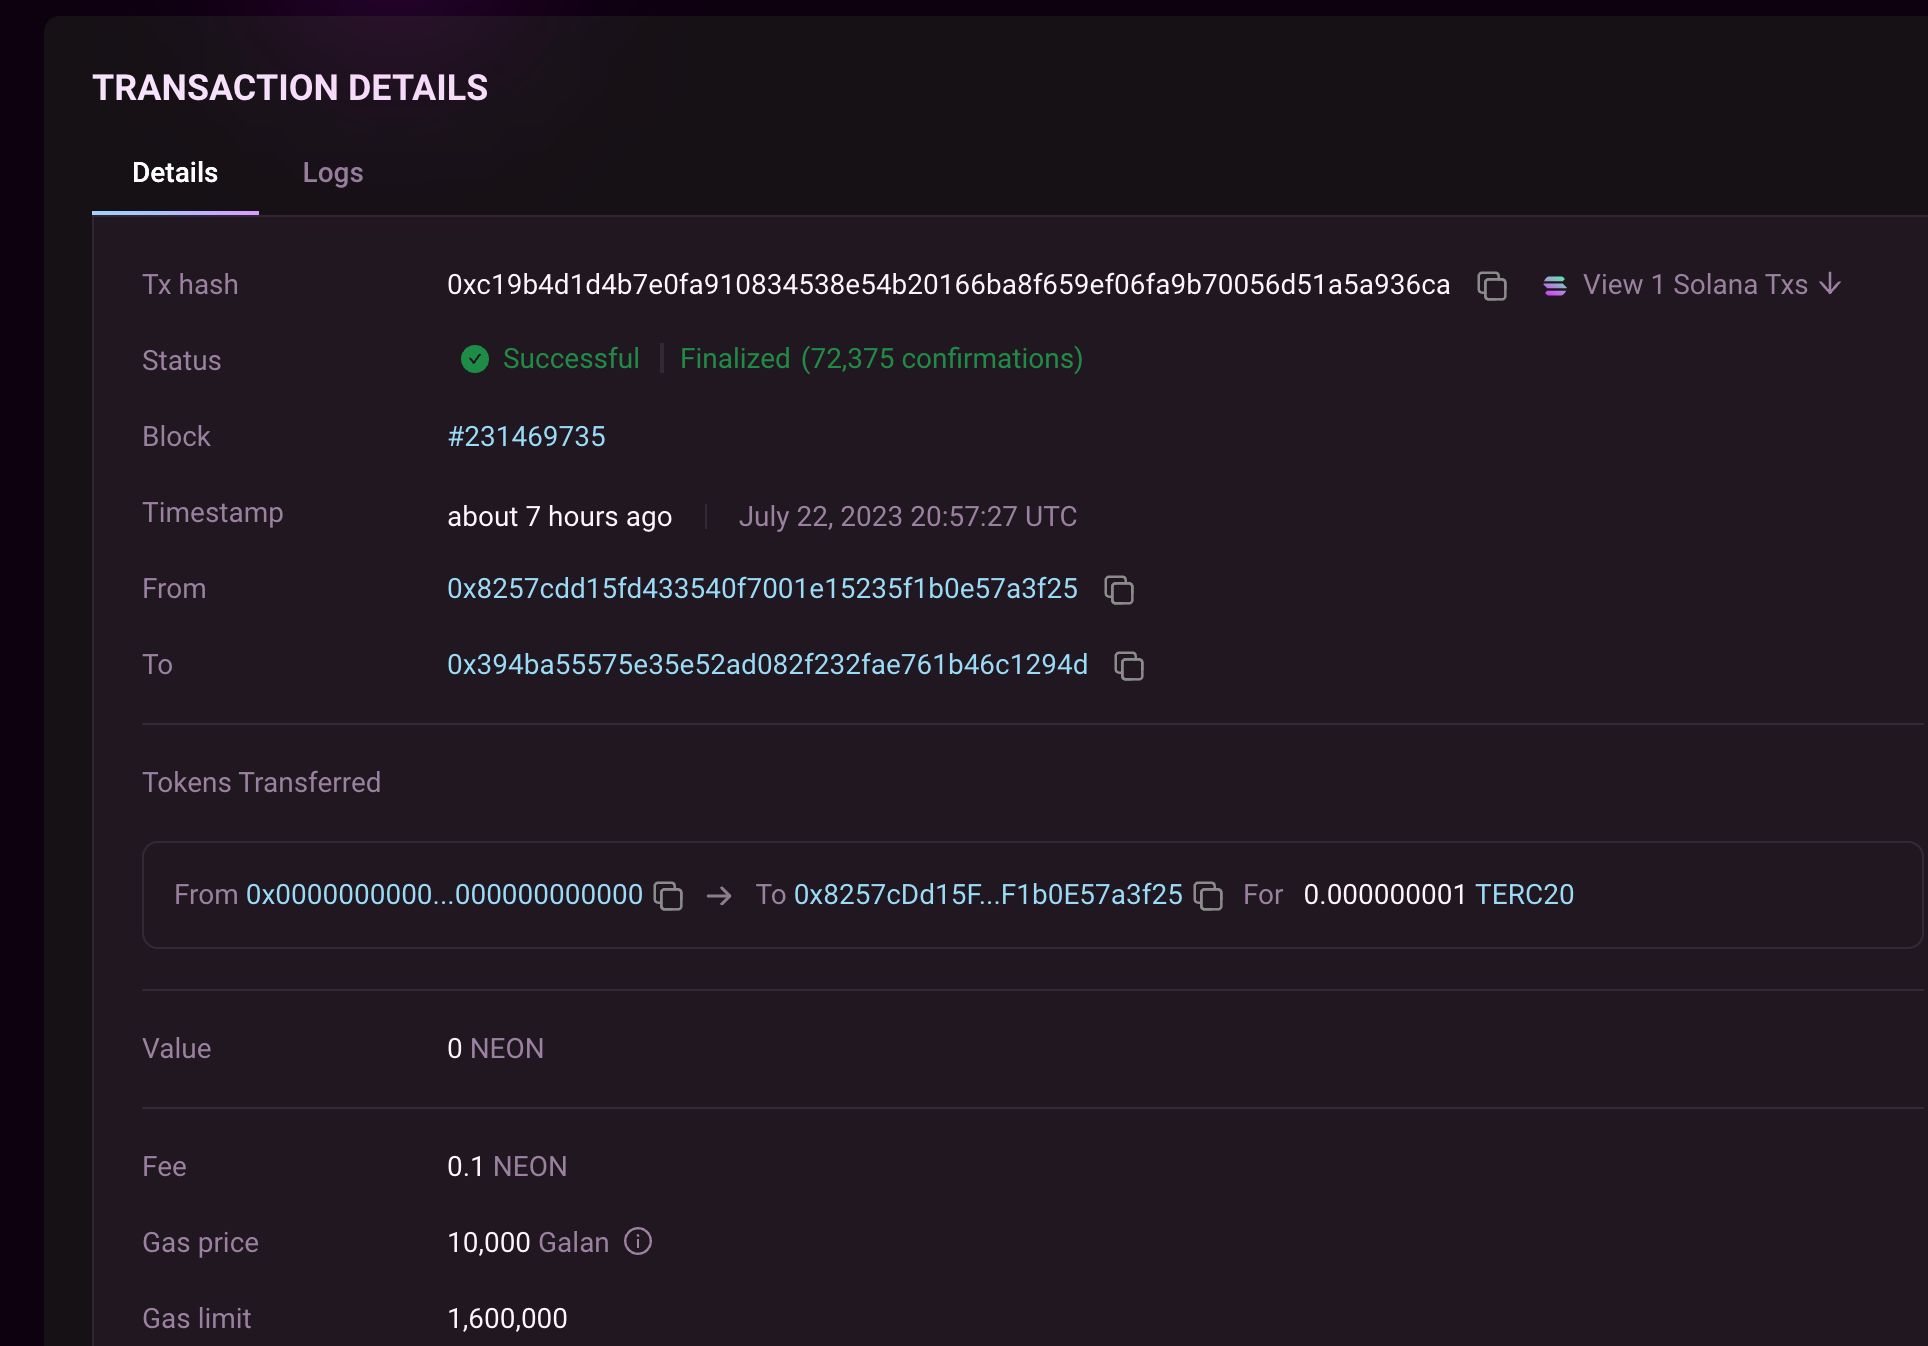1928x1346 pixels.
Task: Copy the From address
Action: 1119,590
